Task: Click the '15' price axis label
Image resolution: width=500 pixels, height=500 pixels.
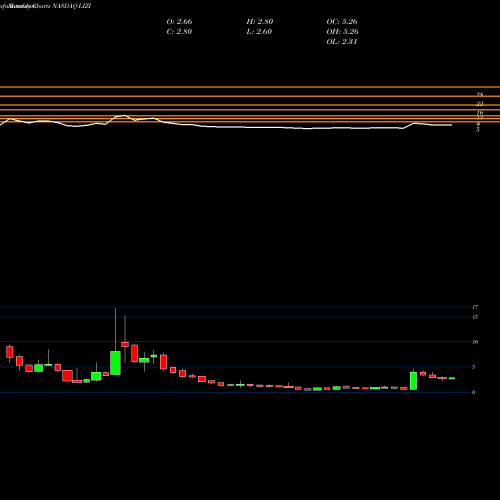Action: click(x=475, y=317)
